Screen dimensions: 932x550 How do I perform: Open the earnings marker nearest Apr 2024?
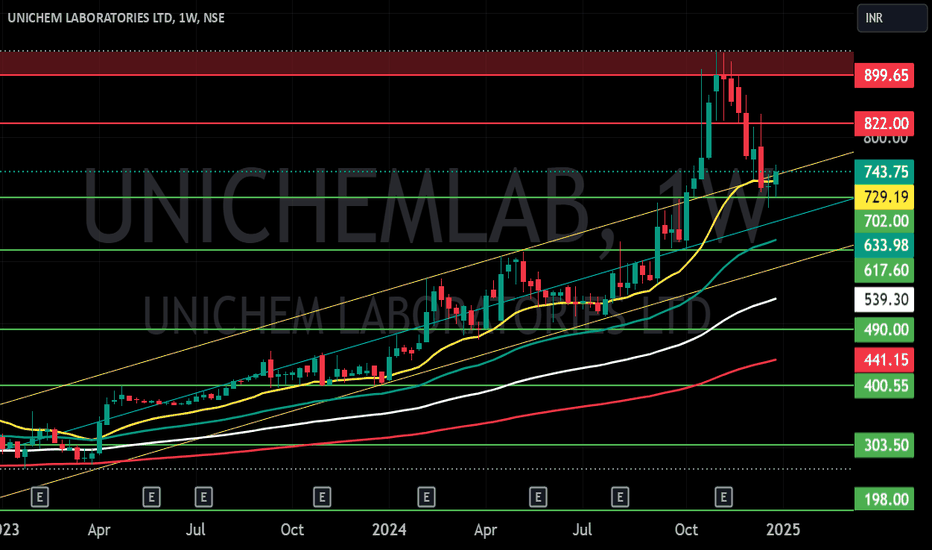tap(538, 496)
